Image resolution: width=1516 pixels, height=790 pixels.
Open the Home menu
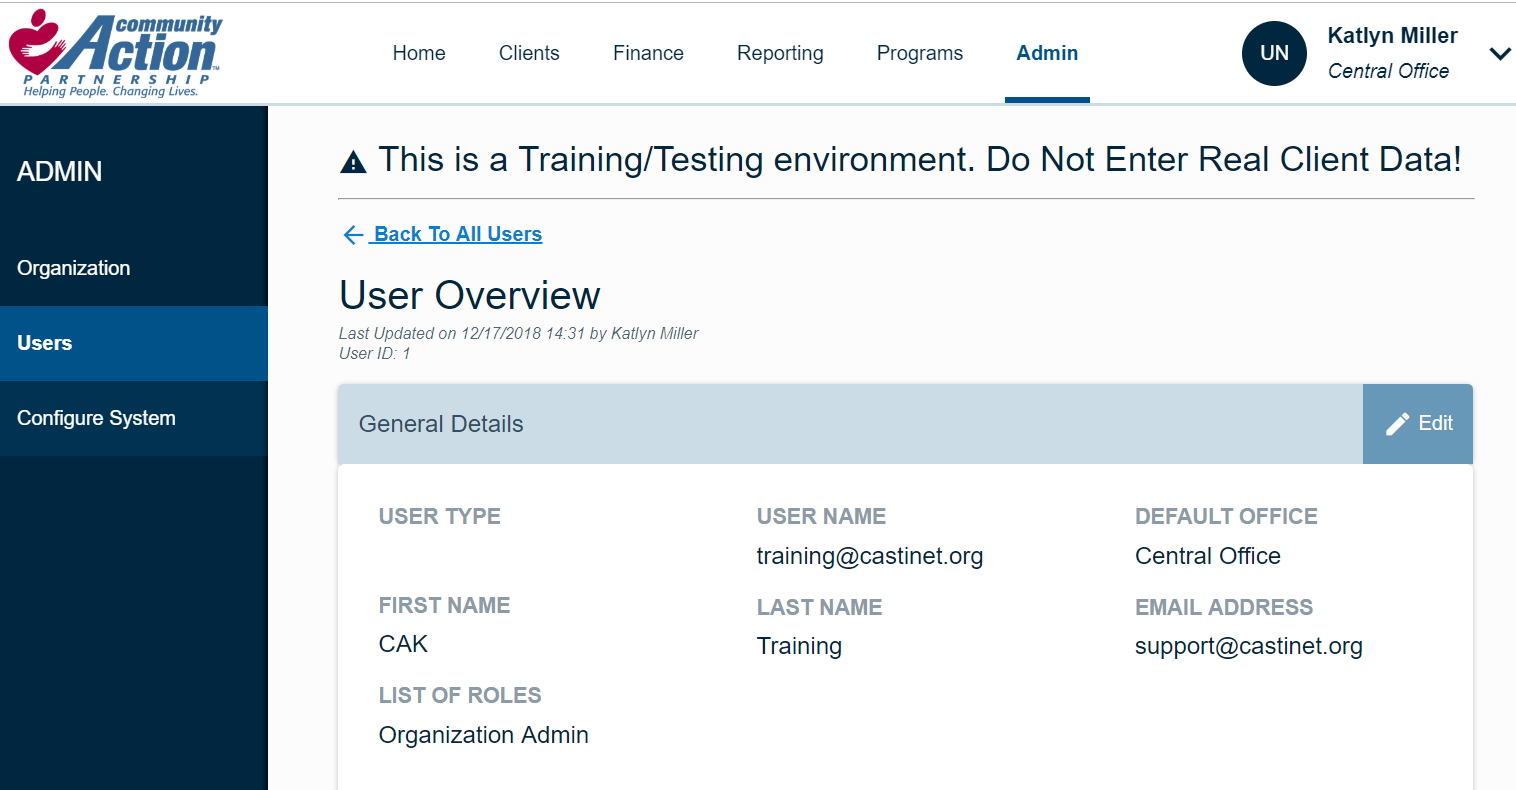(419, 53)
